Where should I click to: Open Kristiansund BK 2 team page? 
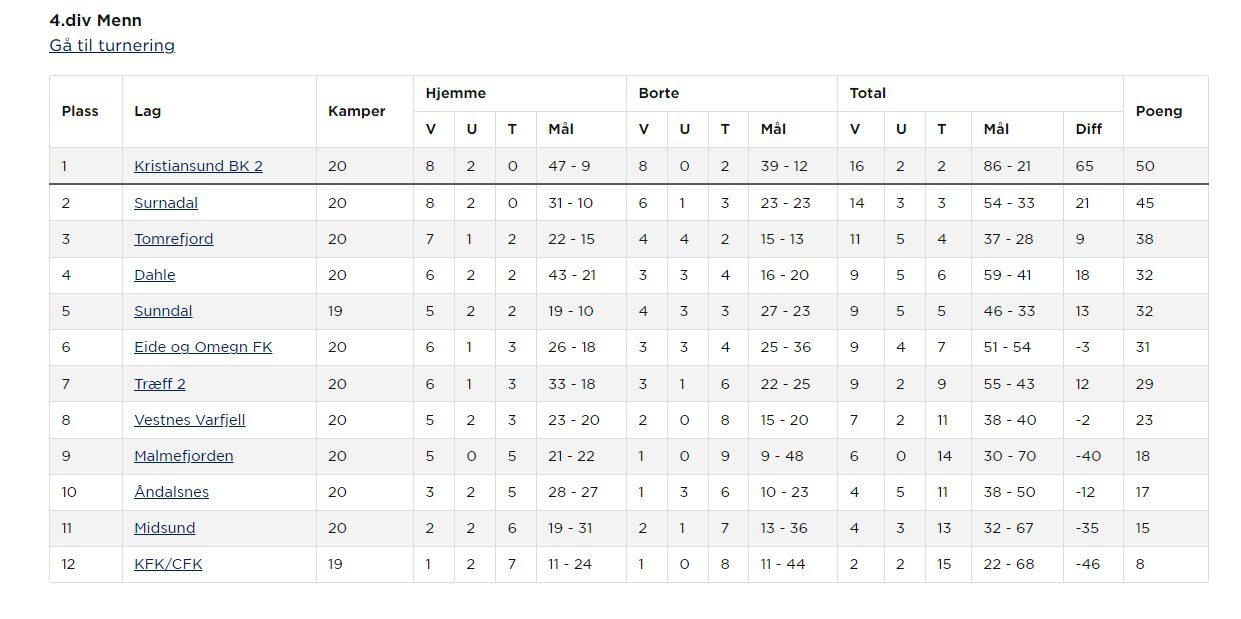pos(198,166)
